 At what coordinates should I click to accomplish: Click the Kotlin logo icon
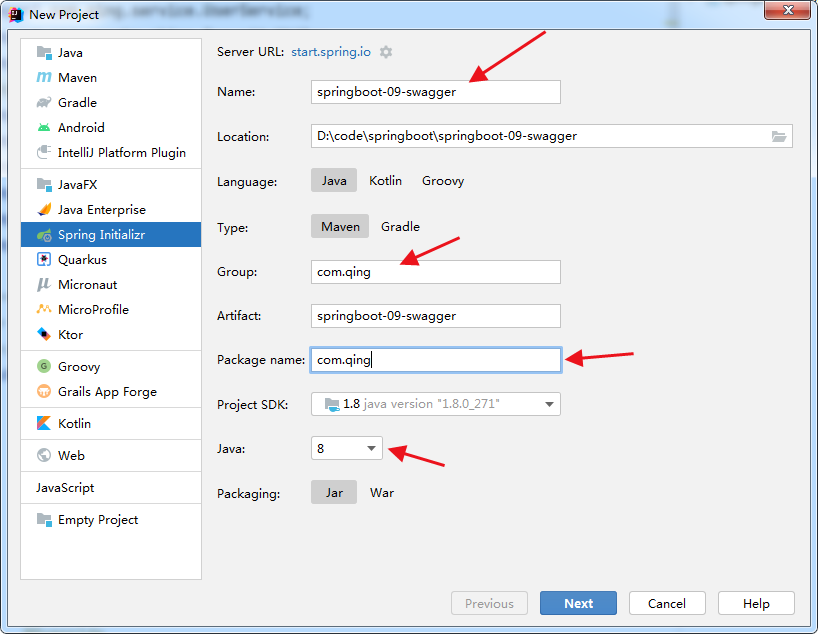pyautogui.click(x=44, y=423)
